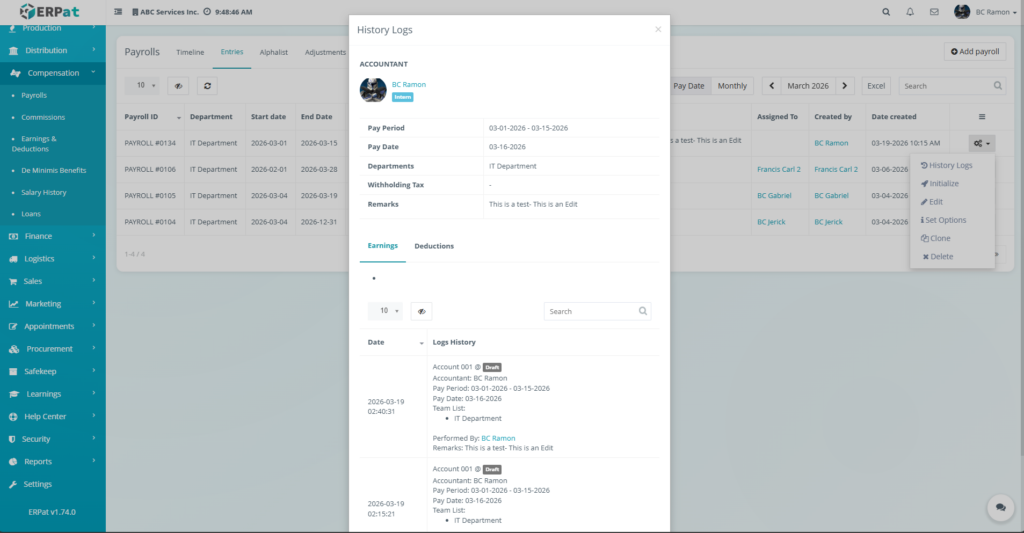Viewport: 1024px width, 533px height.
Task: Open Distribution sidebar menu
Action: pos(53,50)
